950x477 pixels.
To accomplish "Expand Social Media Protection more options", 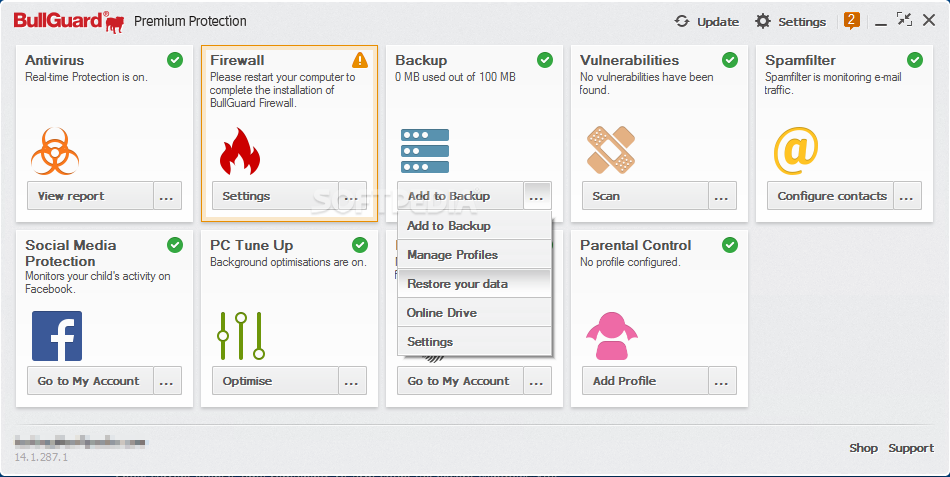I will [x=167, y=381].
